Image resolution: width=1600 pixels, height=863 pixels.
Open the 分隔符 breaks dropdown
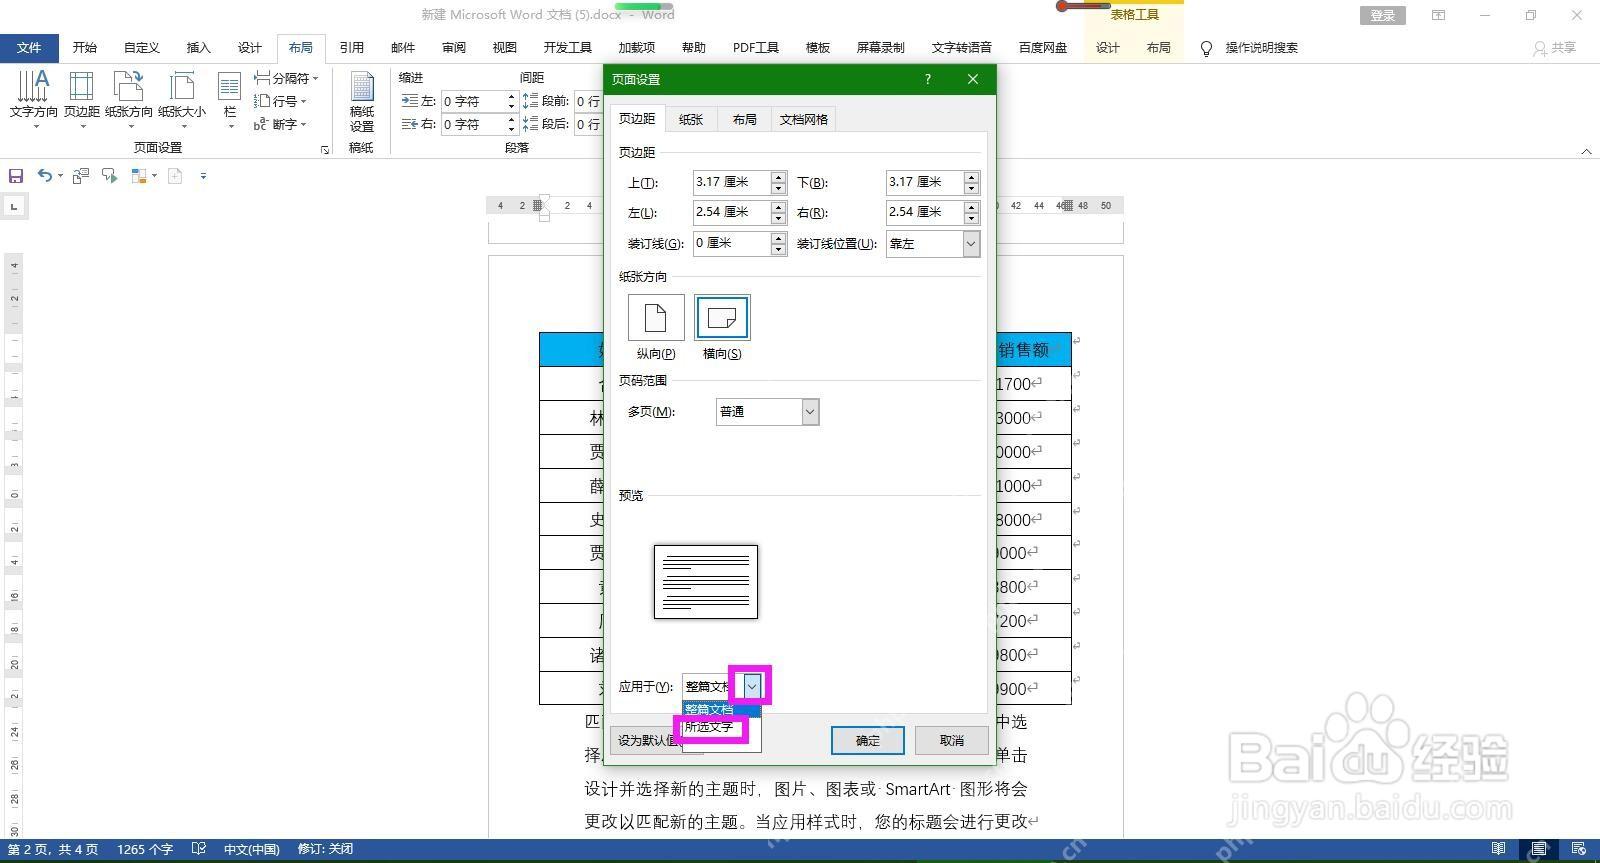(286, 78)
